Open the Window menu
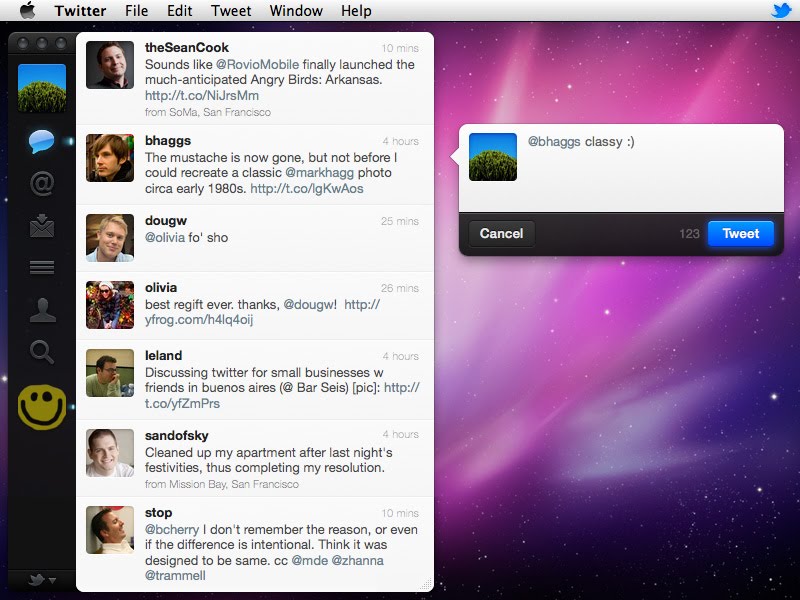The width and height of the screenshot is (800, 600). 296,11
